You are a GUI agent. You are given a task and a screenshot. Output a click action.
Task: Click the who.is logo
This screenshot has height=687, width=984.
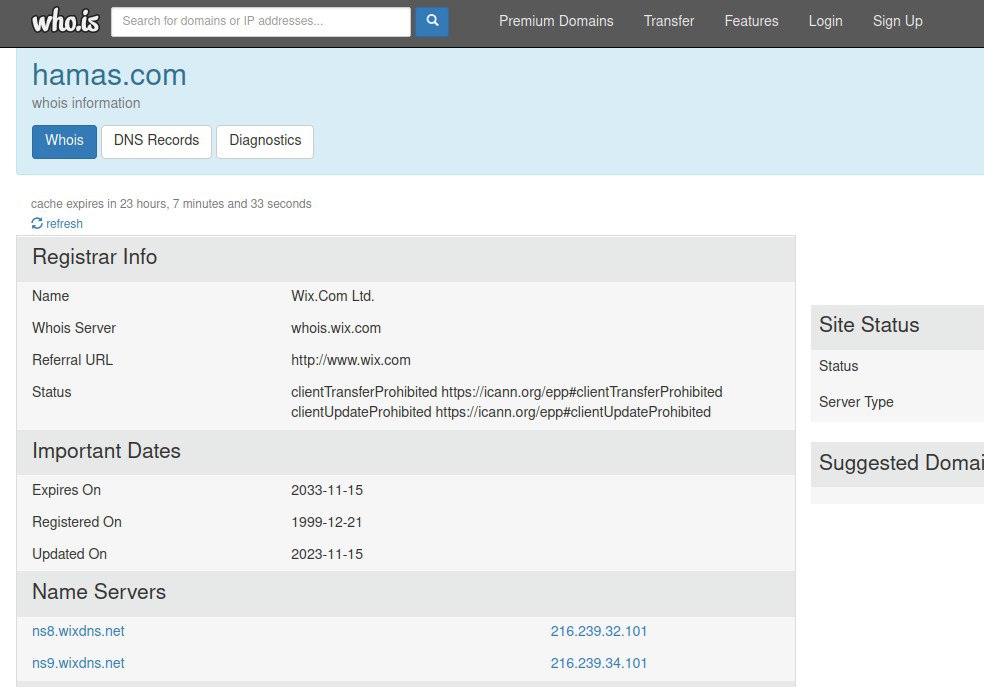(65, 21)
